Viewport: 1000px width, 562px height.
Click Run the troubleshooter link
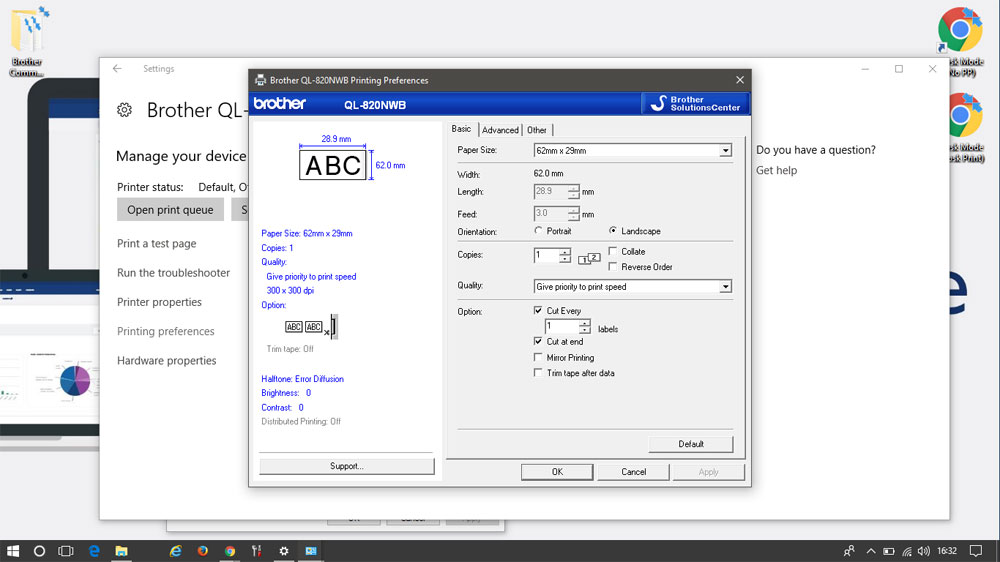click(x=173, y=273)
